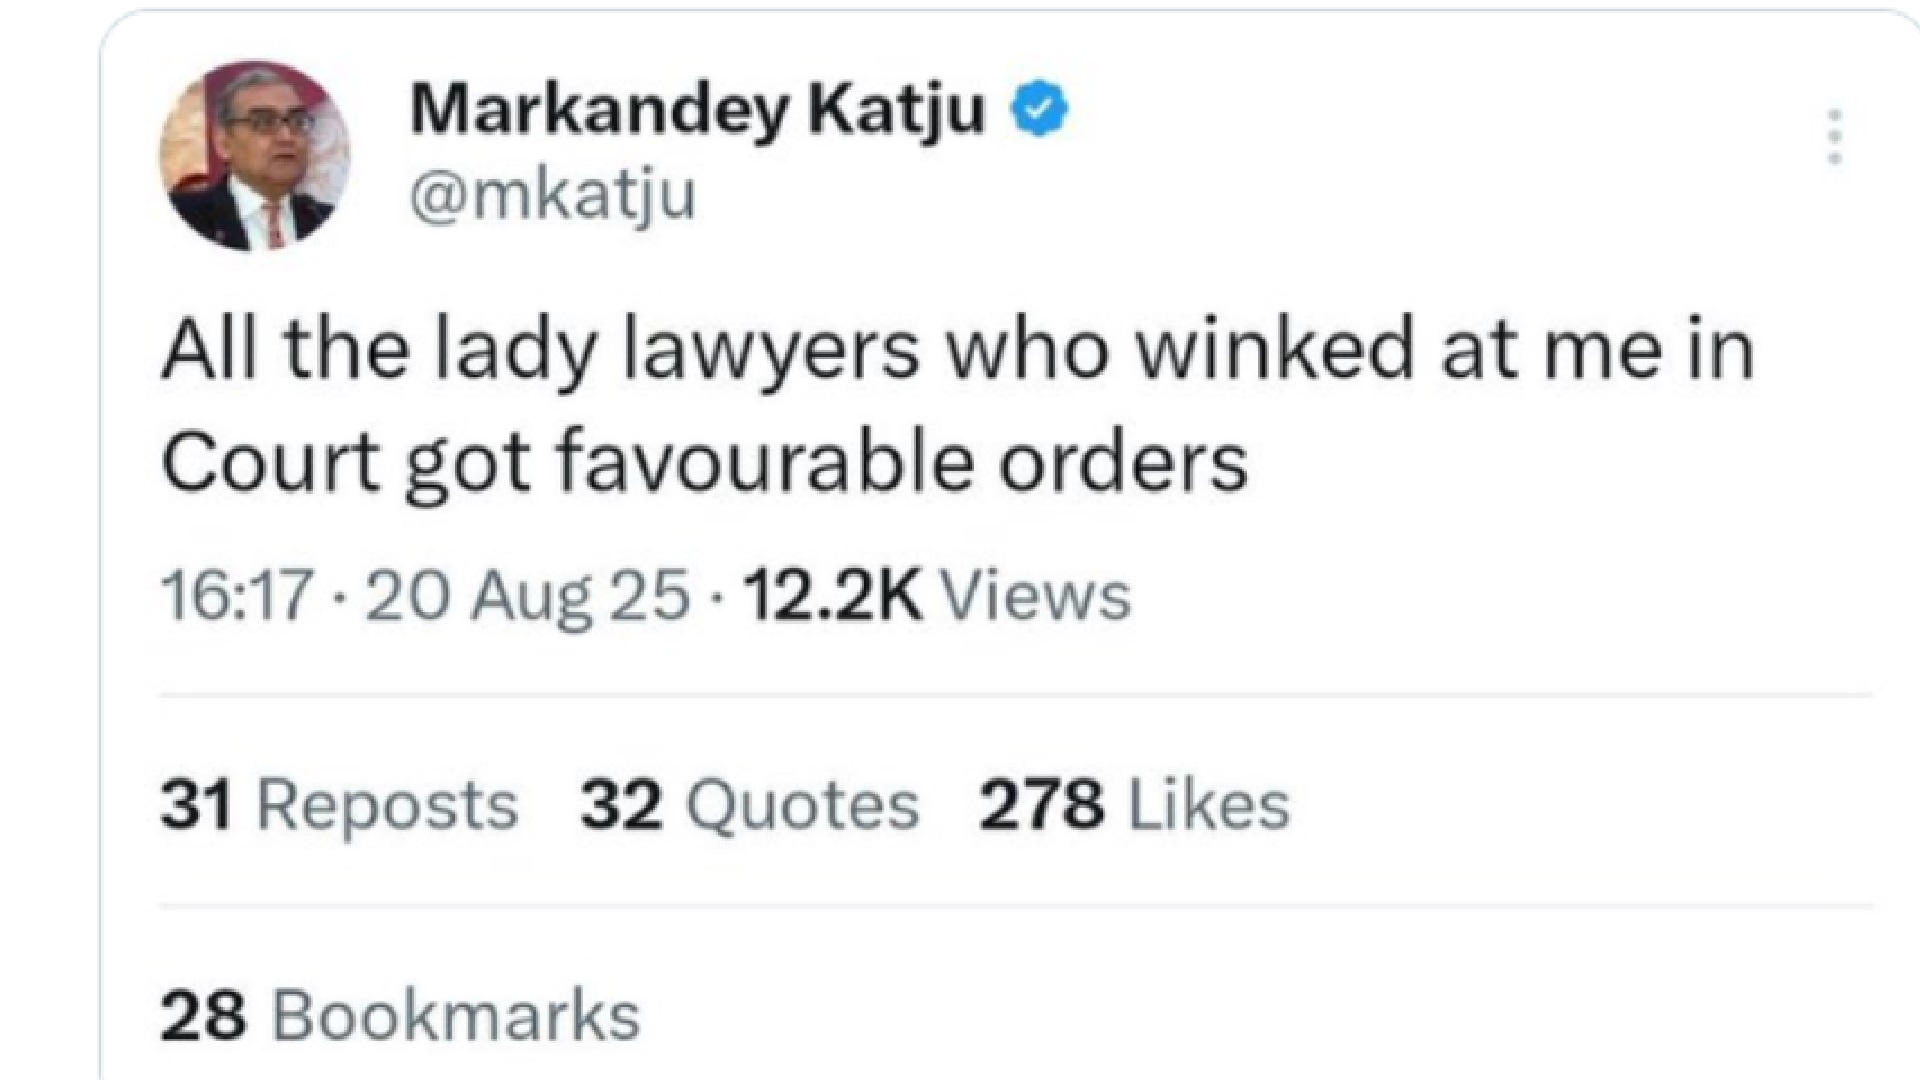
Task: Open Markandey Katju's profile picture
Action: coord(255,155)
